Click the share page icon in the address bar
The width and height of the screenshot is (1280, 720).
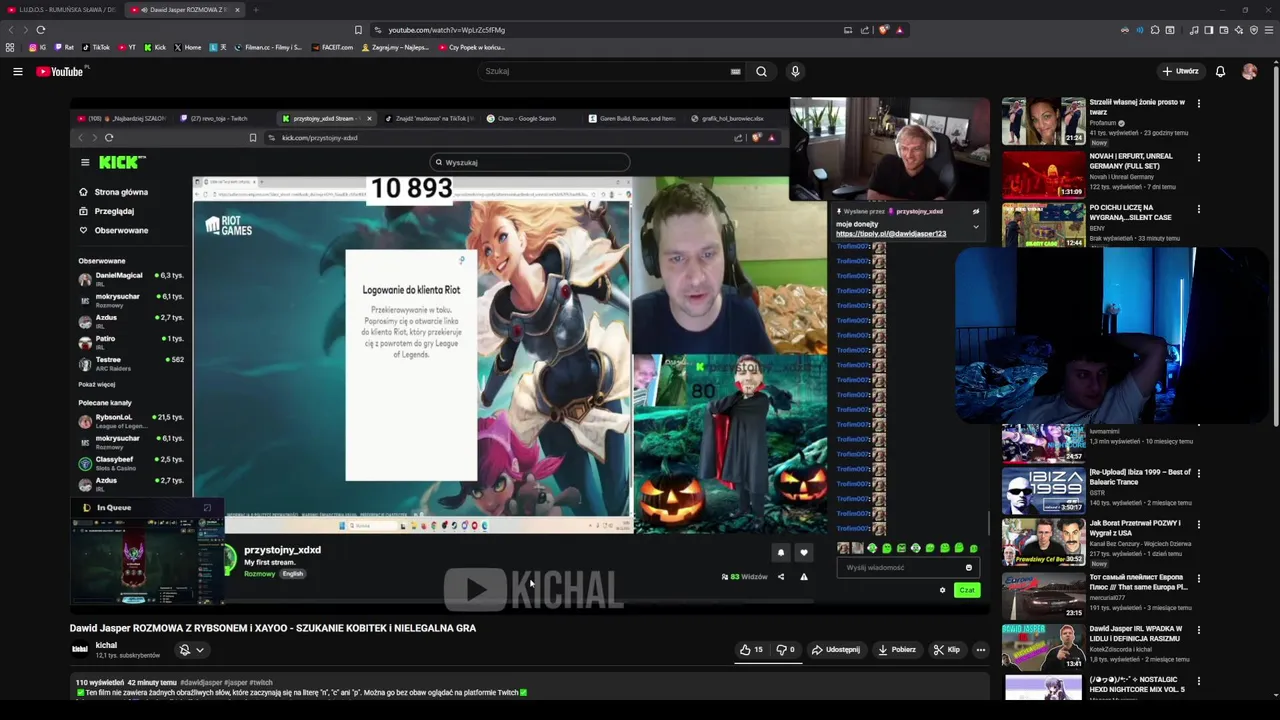pyautogui.click(x=865, y=30)
